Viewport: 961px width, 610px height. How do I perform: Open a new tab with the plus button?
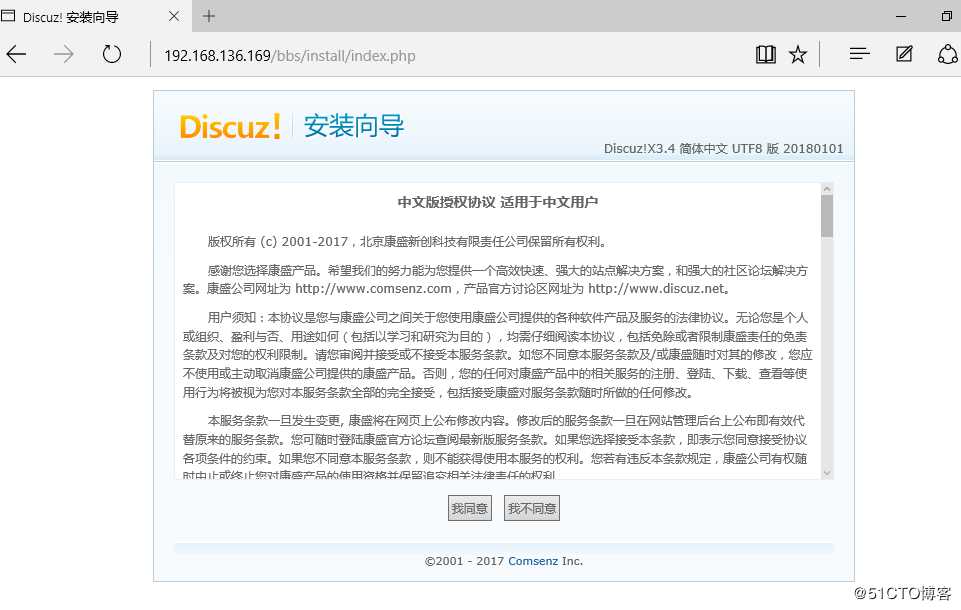tap(209, 16)
